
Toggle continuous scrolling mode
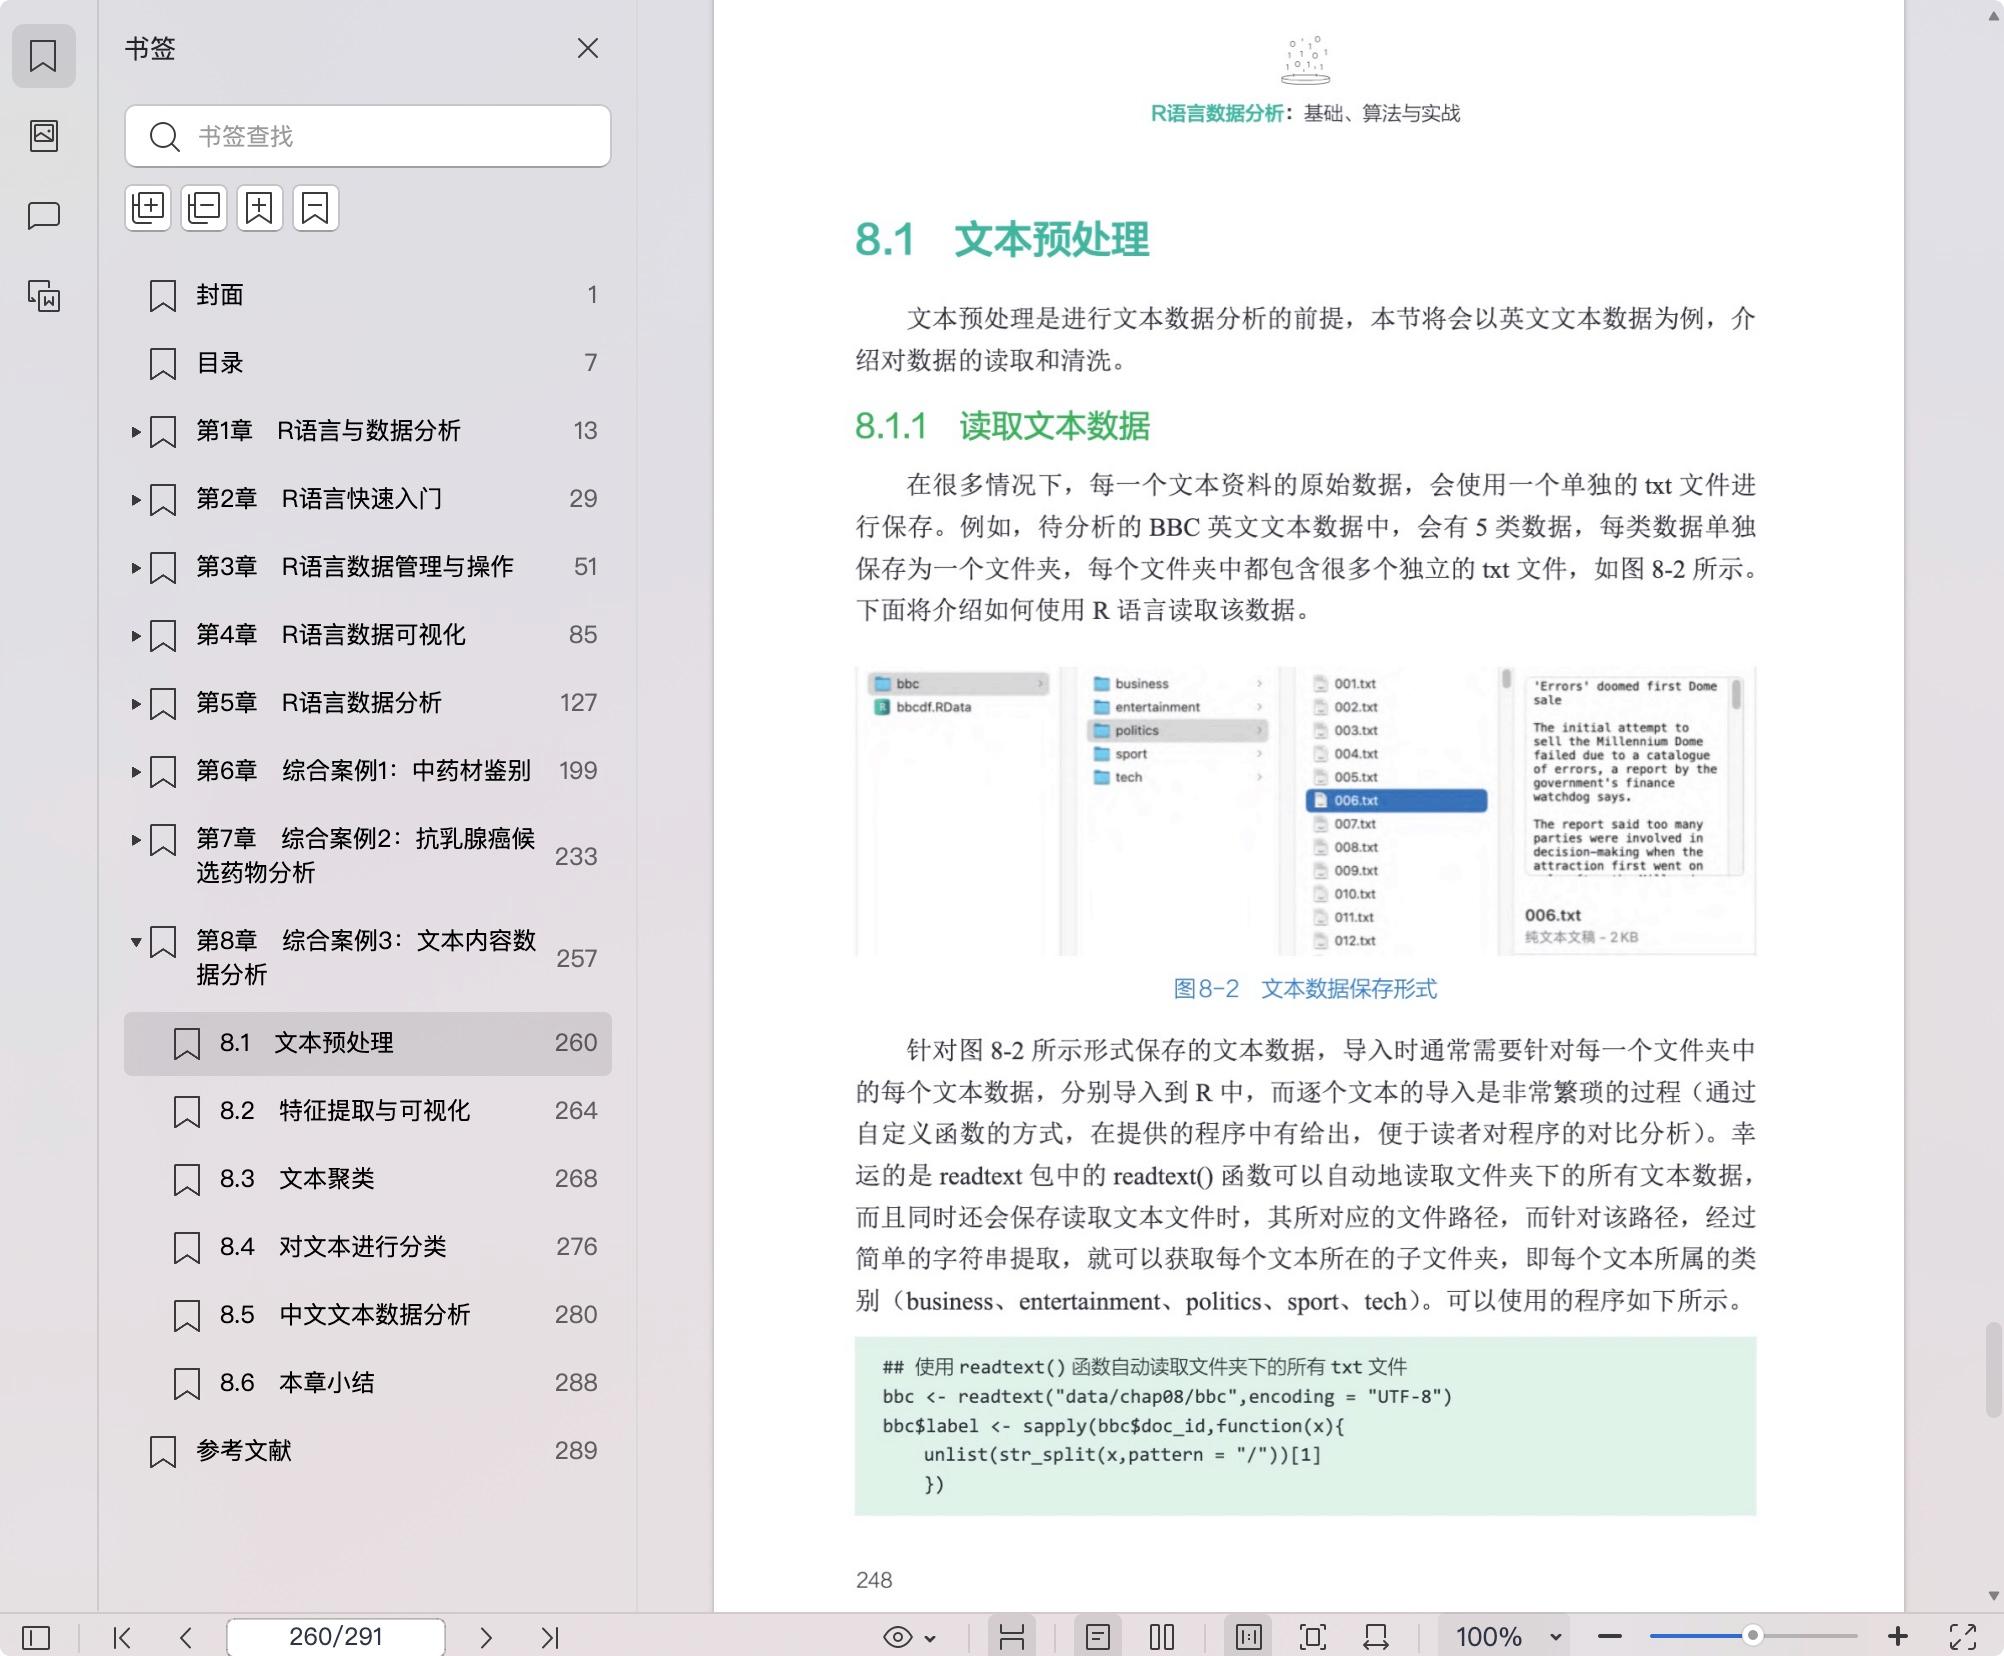(x=1012, y=1637)
